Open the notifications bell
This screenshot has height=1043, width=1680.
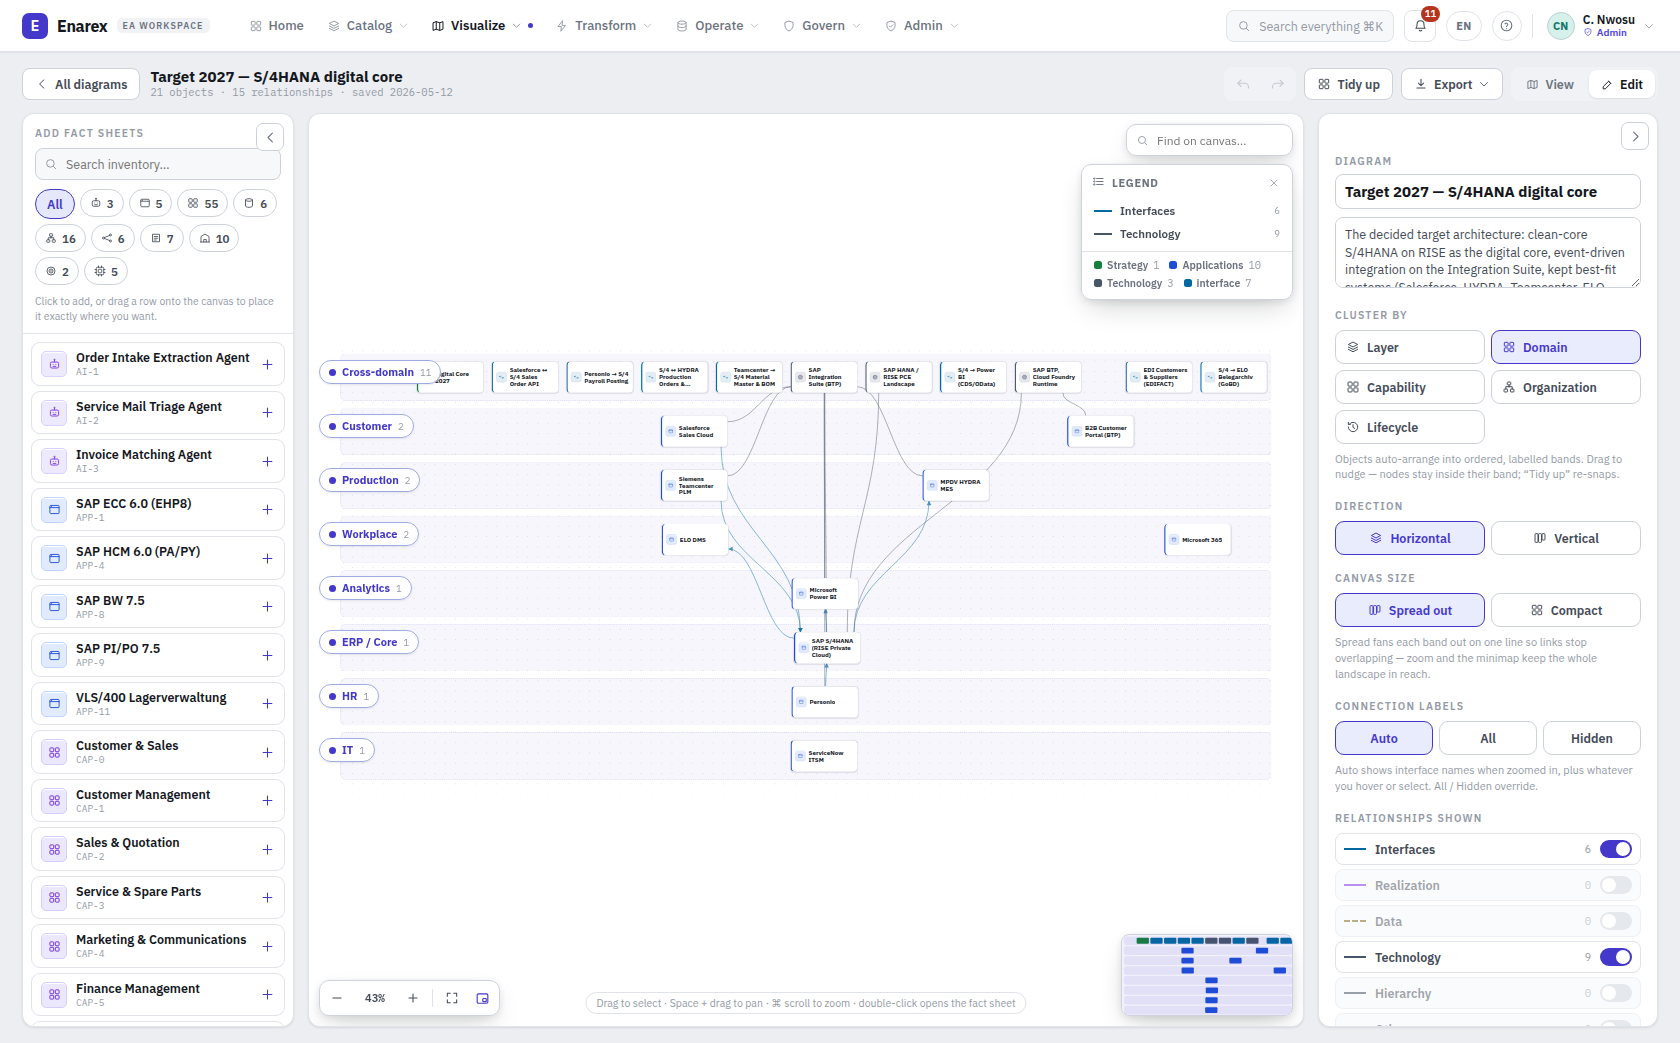1420,26
